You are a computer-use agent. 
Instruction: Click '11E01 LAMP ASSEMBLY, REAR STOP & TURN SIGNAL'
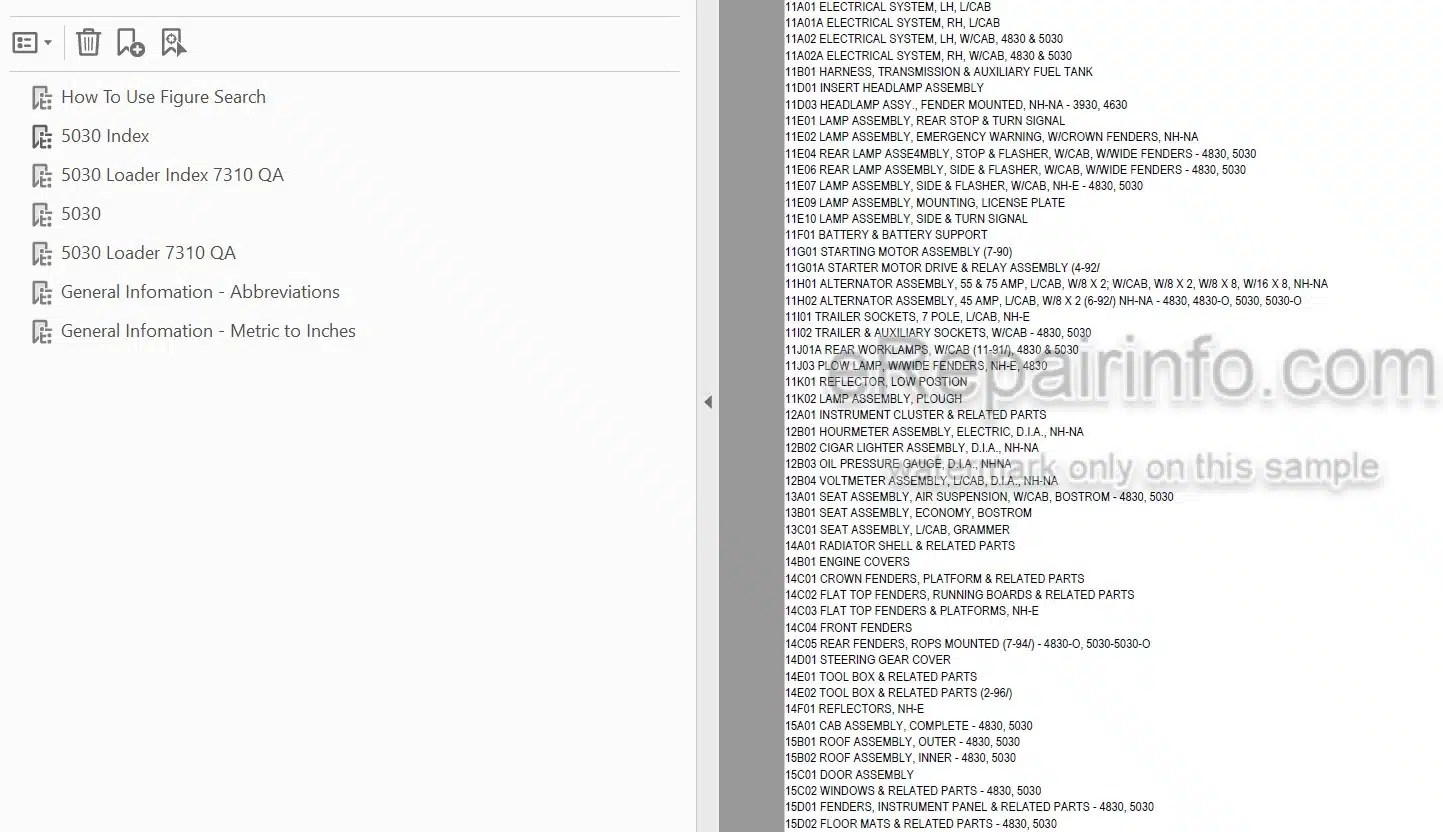point(925,121)
